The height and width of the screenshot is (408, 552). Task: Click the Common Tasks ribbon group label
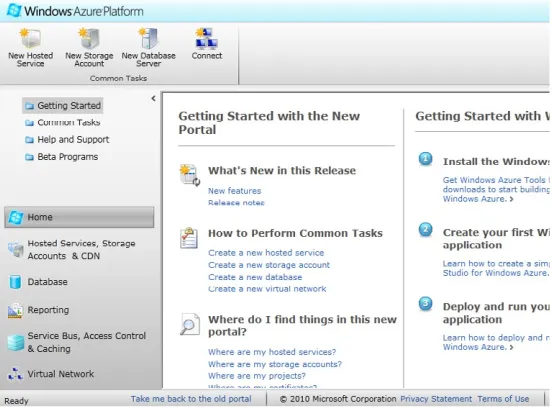pos(118,78)
